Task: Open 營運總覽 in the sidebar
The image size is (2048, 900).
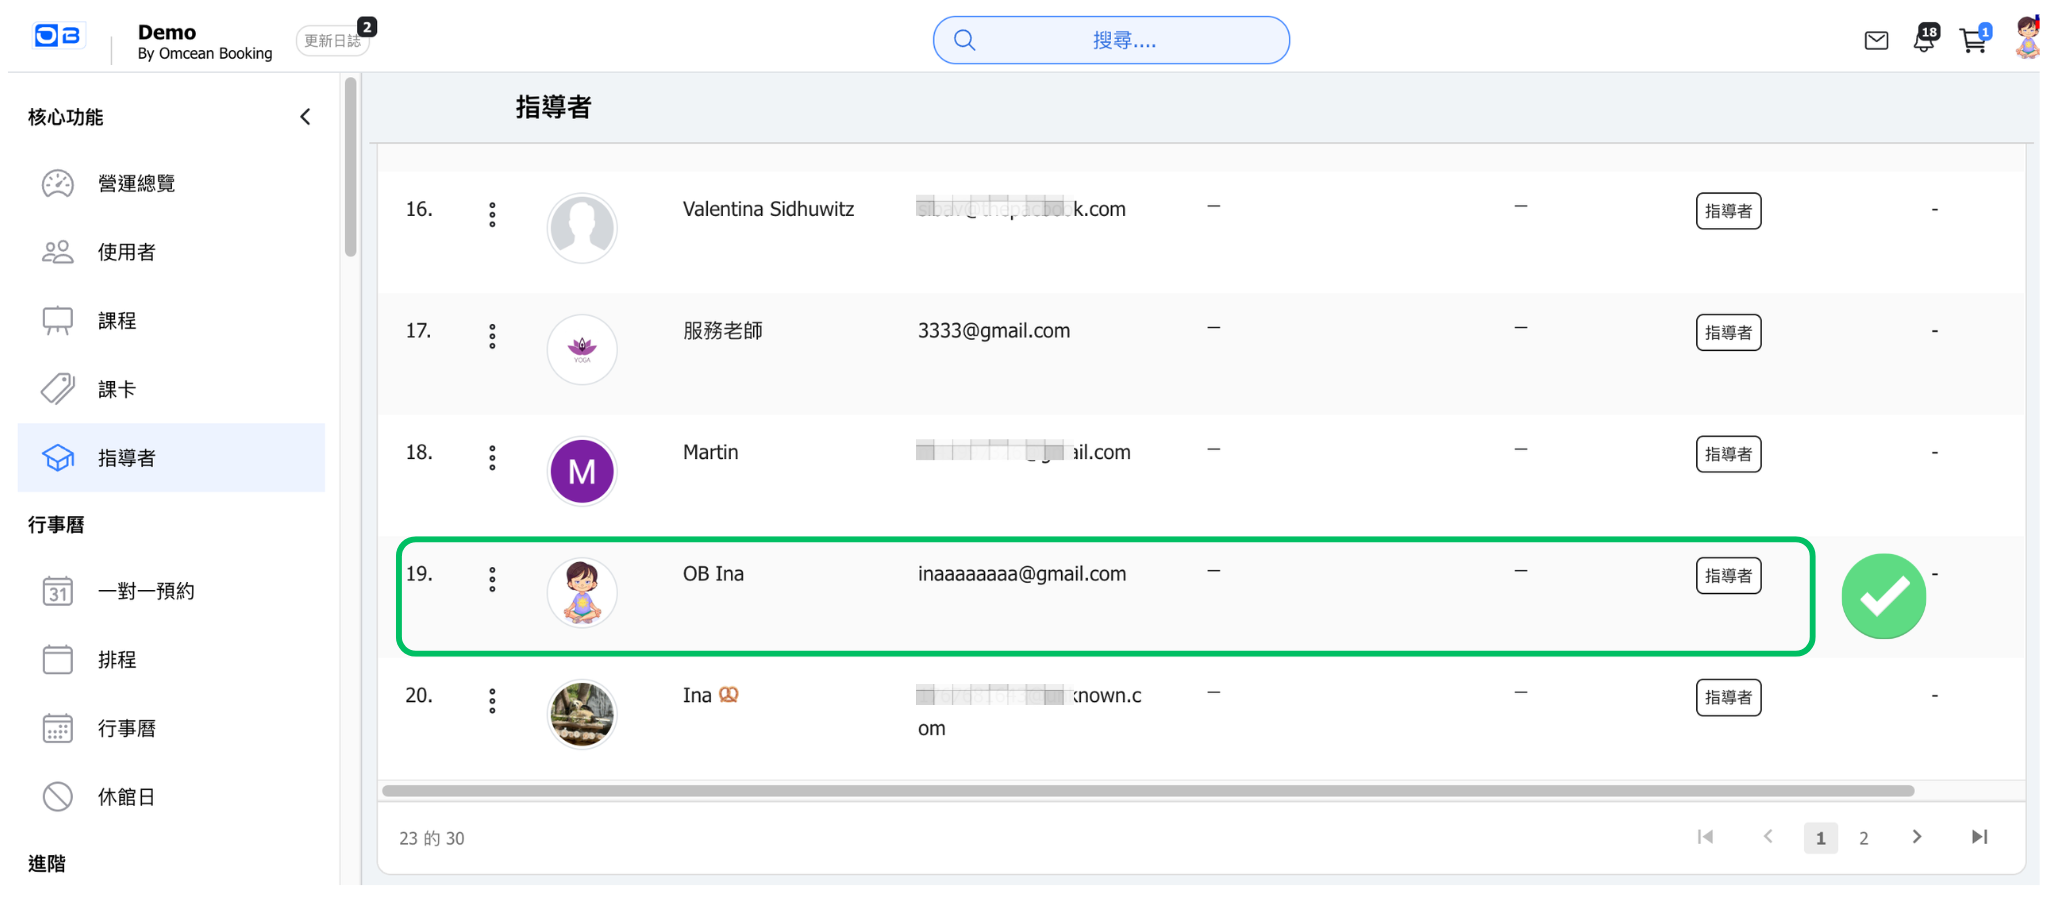Action: coord(136,184)
